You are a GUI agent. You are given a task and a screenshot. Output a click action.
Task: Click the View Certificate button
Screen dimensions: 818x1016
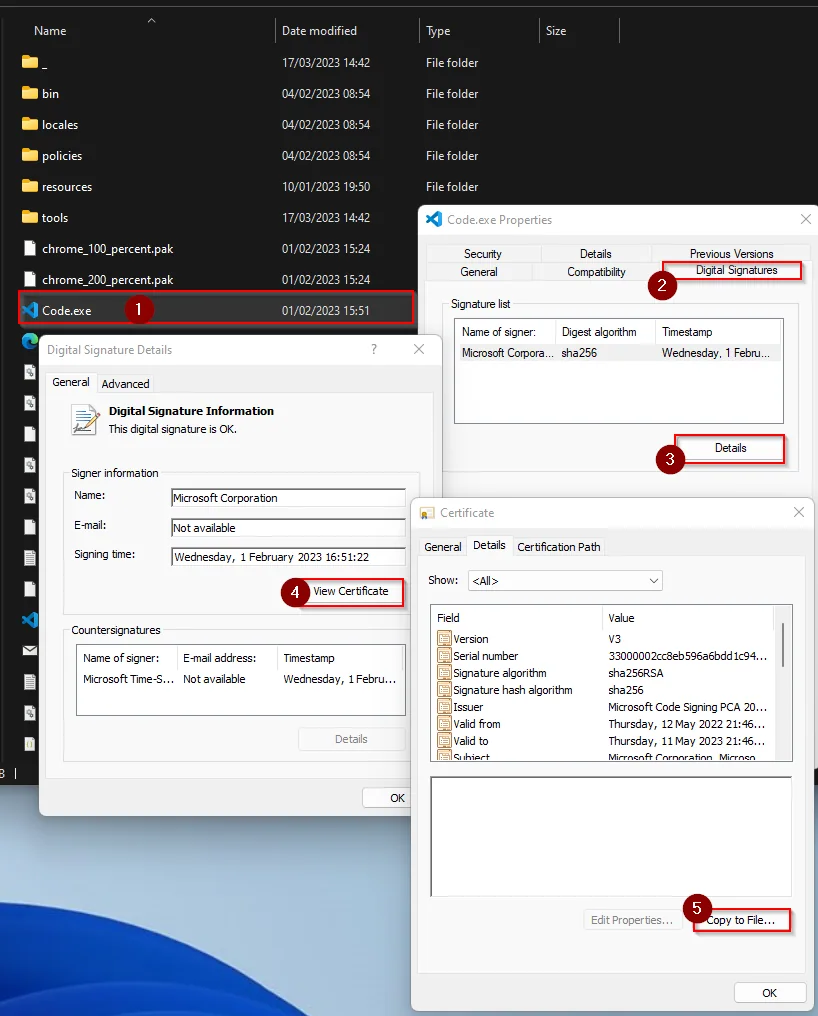351,591
